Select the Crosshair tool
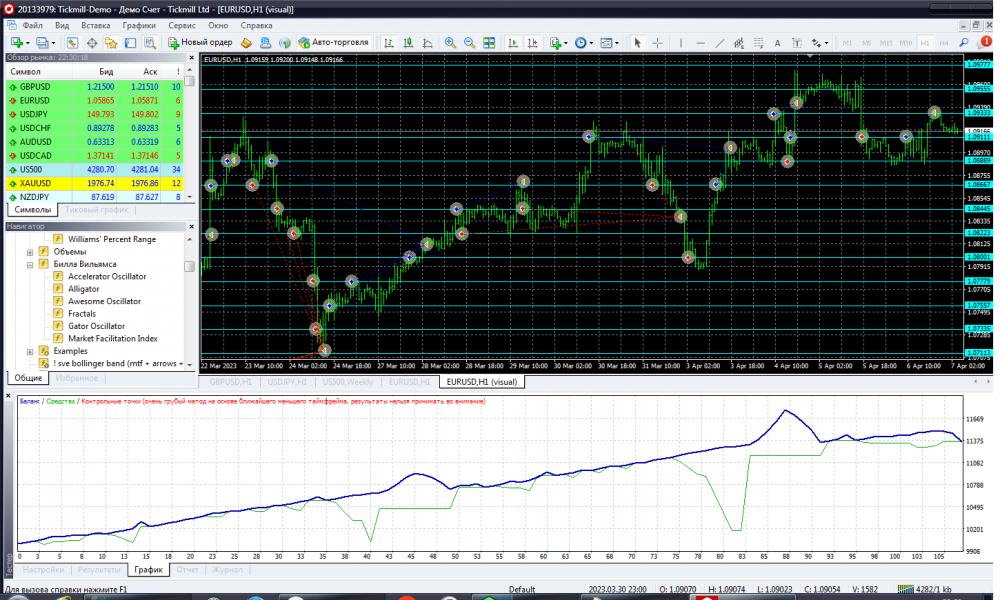This screenshot has height=600, width=1000. point(658,43)
